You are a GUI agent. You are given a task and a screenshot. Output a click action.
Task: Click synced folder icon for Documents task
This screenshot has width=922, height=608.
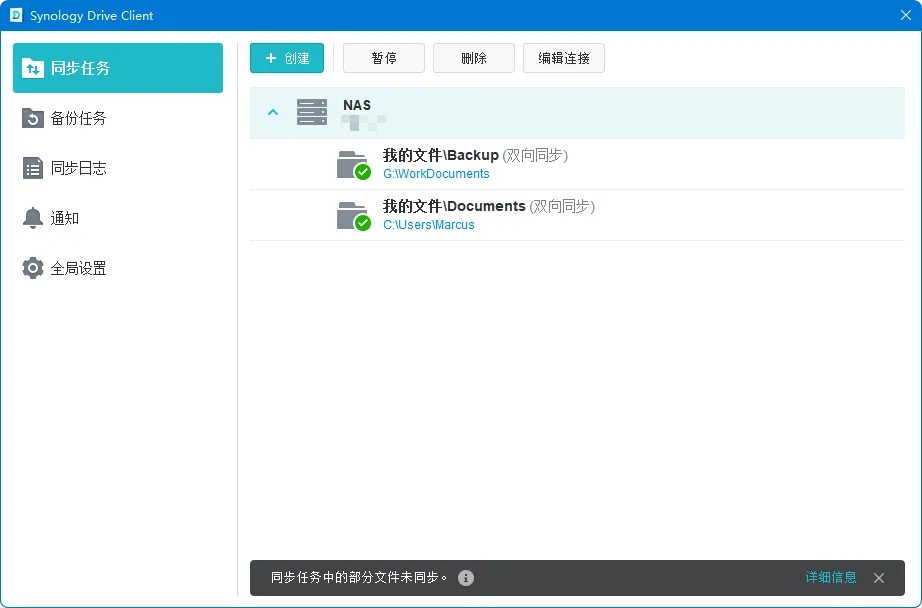pos(353,216)
